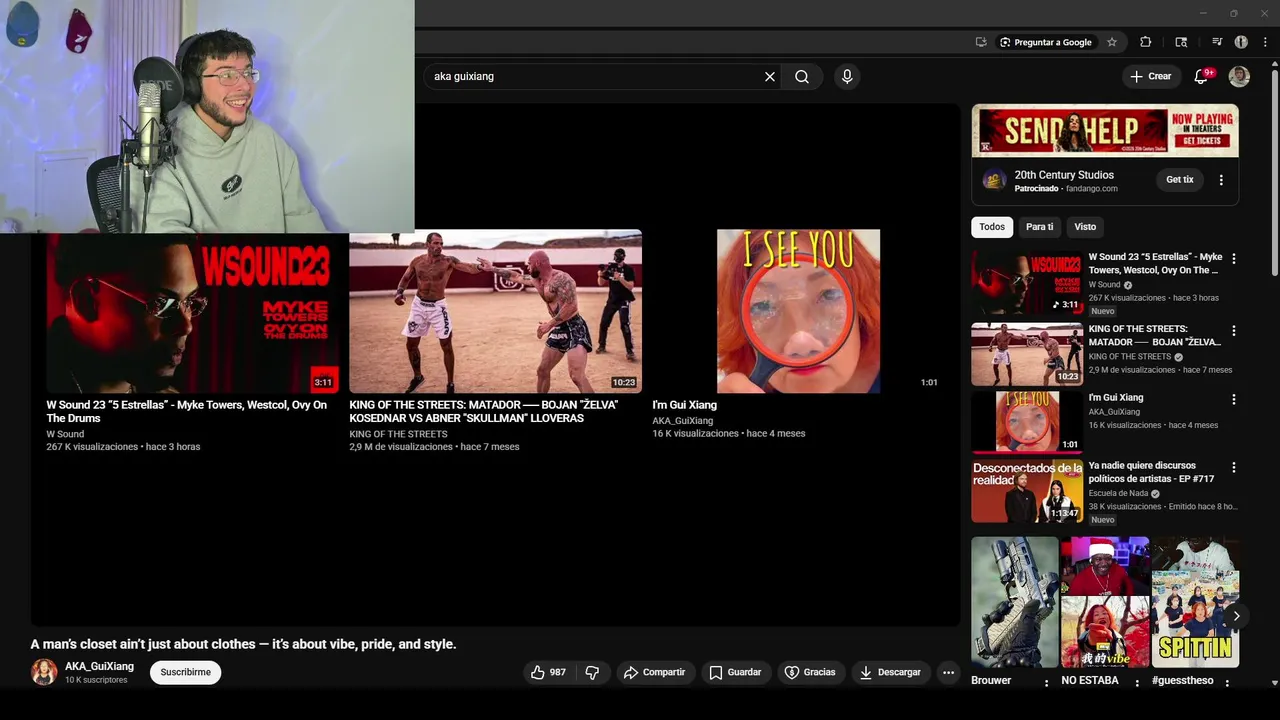Image resolution: width=1280 pixels, height=720 pixels.
Task: Open options for the NO ESTABA Short
Action: (1137, 683)
